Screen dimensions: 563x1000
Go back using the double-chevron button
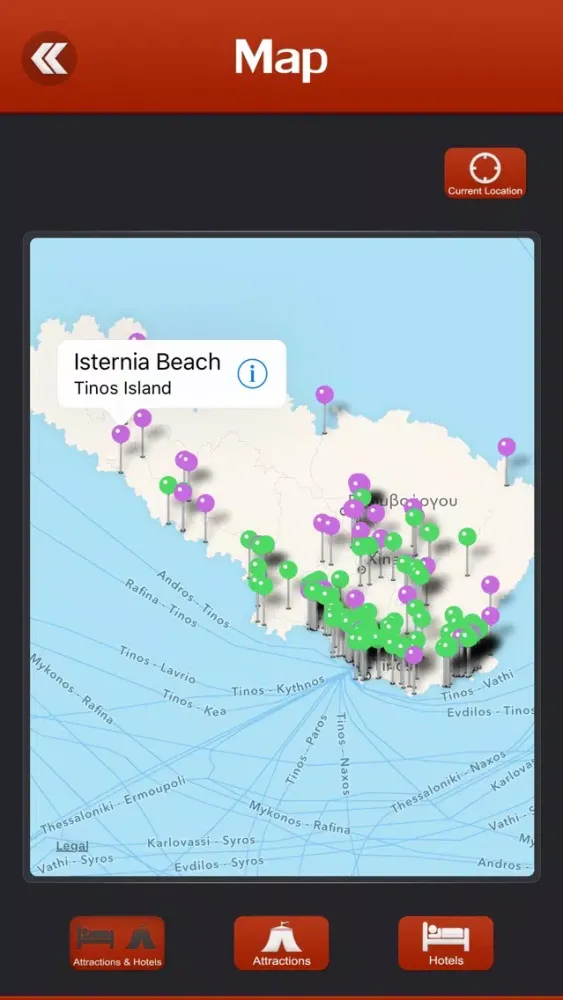[x=49, y=59]
